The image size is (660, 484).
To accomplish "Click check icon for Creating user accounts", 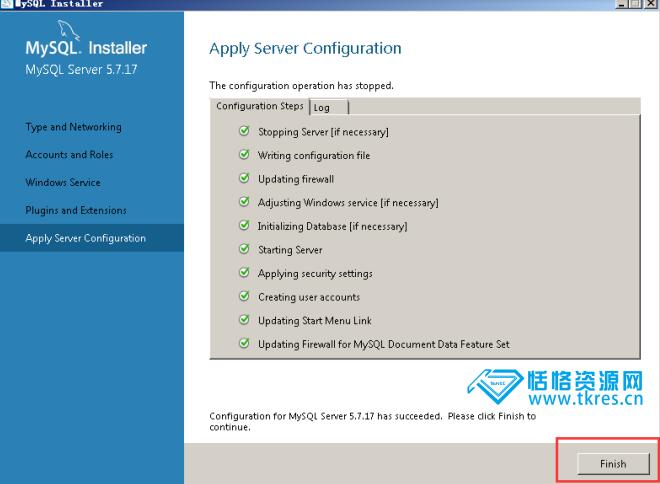I will [244, 297].
